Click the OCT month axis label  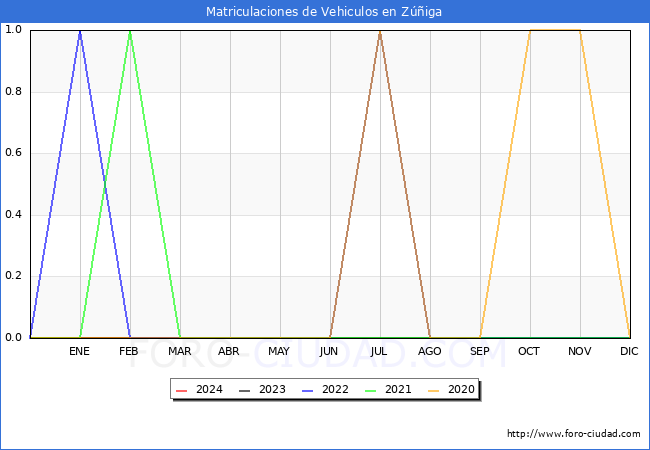[529, 351]
